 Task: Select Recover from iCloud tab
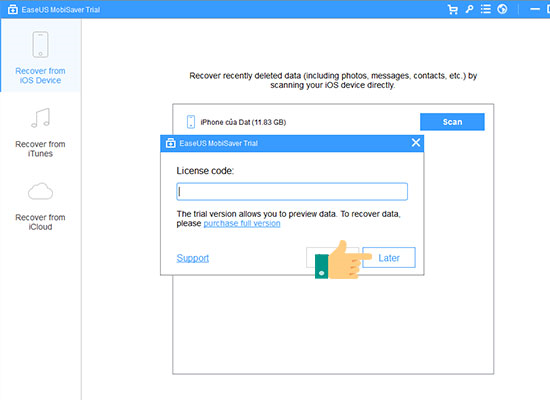[x=41, y=206]
